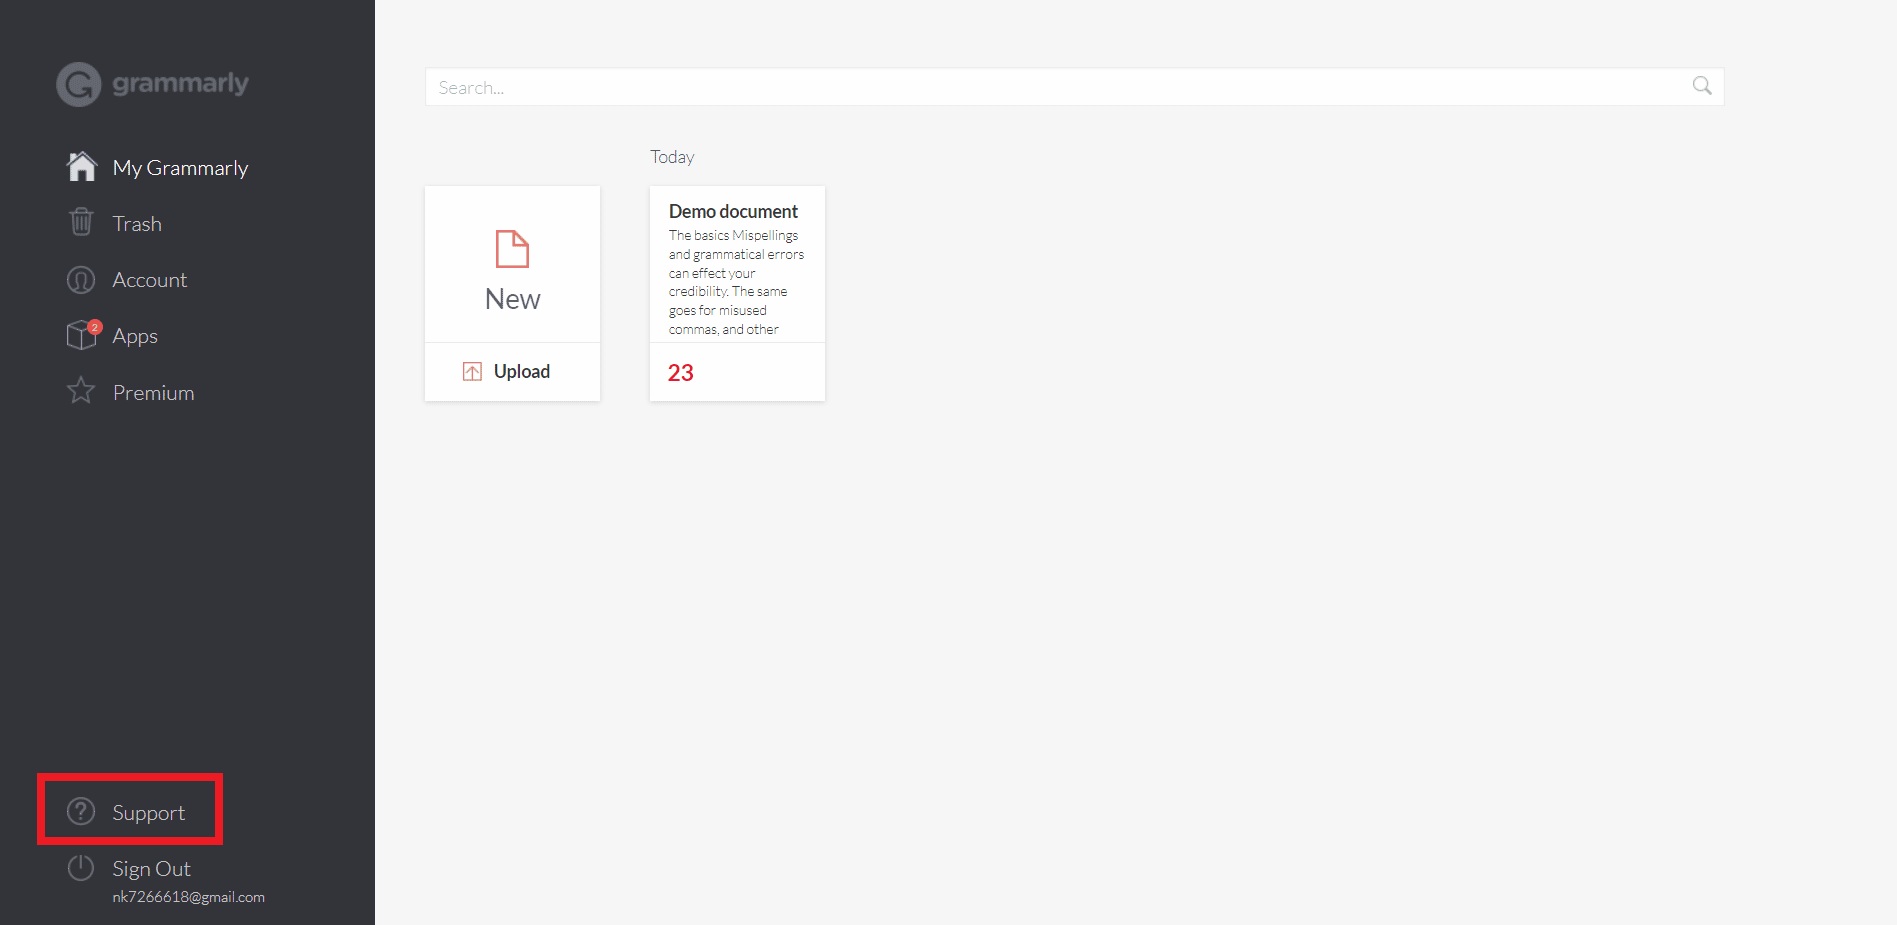Click the upload arrow icon
The image size is (1897, 925).
(x=472, y=372)
